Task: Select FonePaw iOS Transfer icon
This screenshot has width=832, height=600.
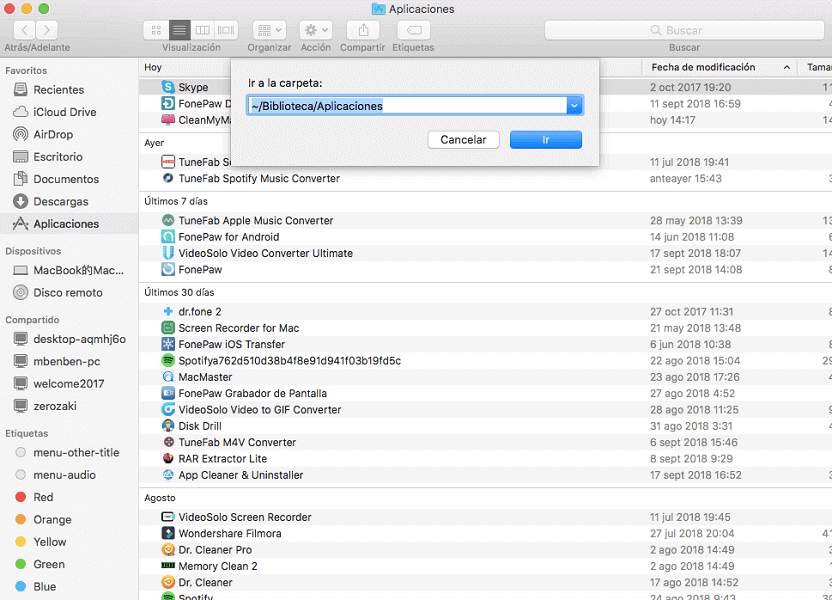Action: (x=168, y=344)
